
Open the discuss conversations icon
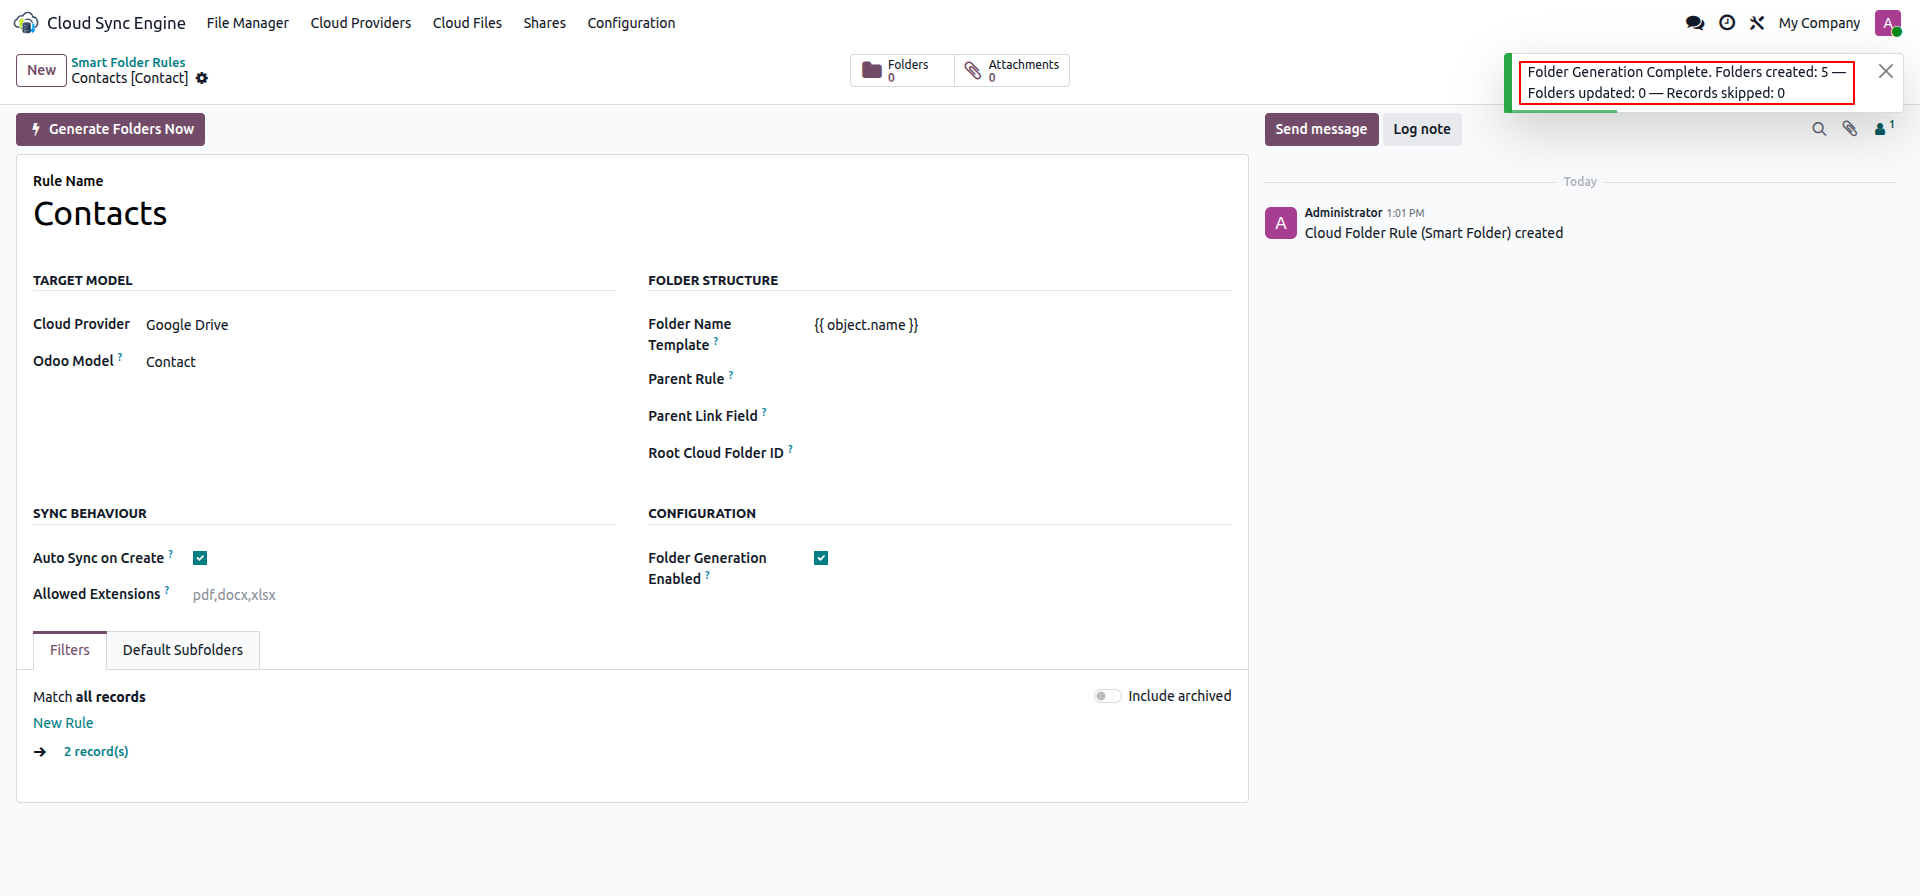(1695, 22)
